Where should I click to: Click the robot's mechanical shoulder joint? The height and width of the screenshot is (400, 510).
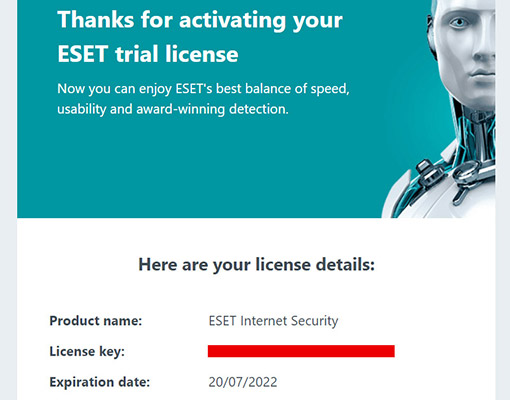pos(467,177)
